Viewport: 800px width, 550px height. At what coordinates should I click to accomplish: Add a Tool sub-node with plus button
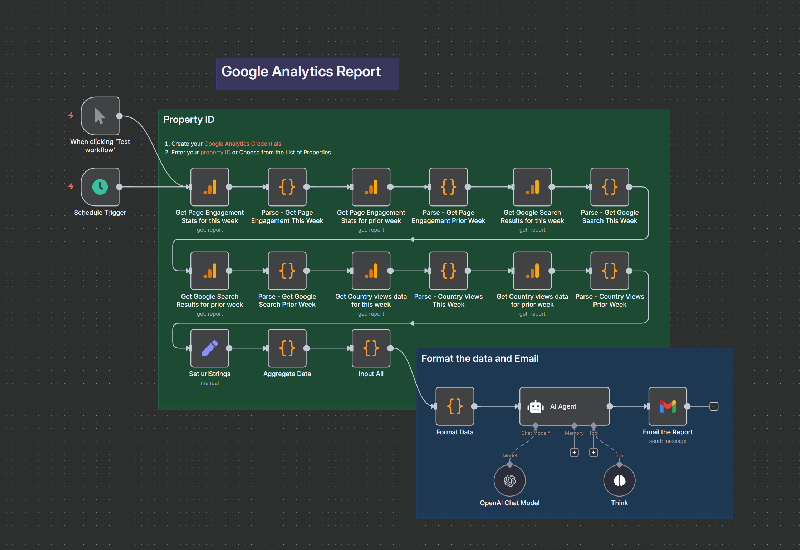coord(593,453)
